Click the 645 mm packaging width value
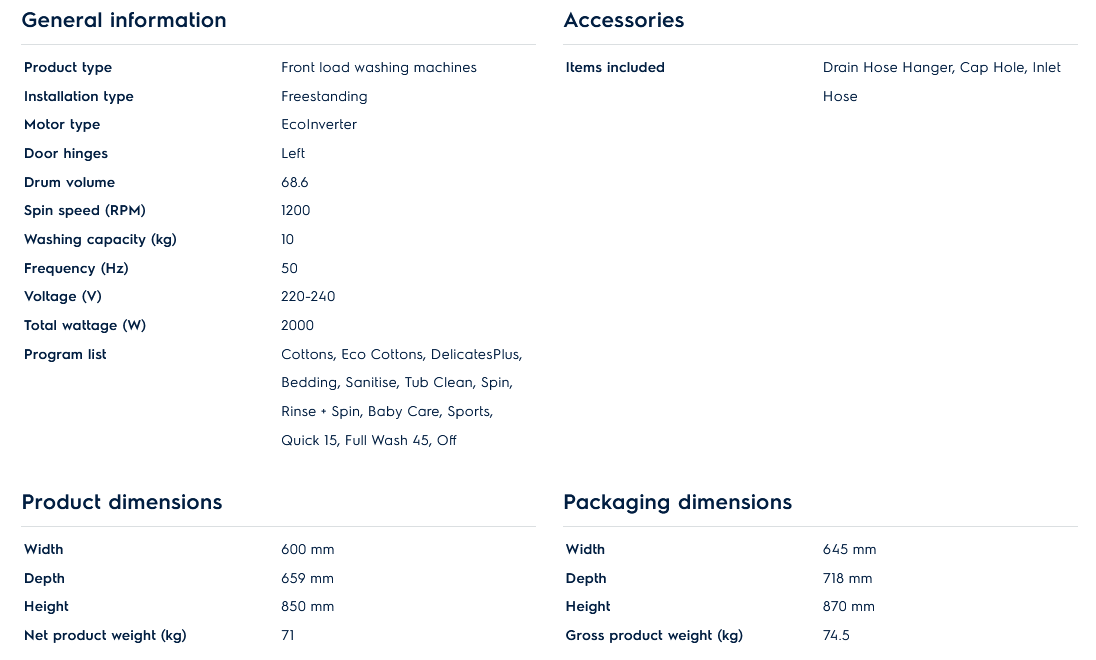 coord(849,550)
